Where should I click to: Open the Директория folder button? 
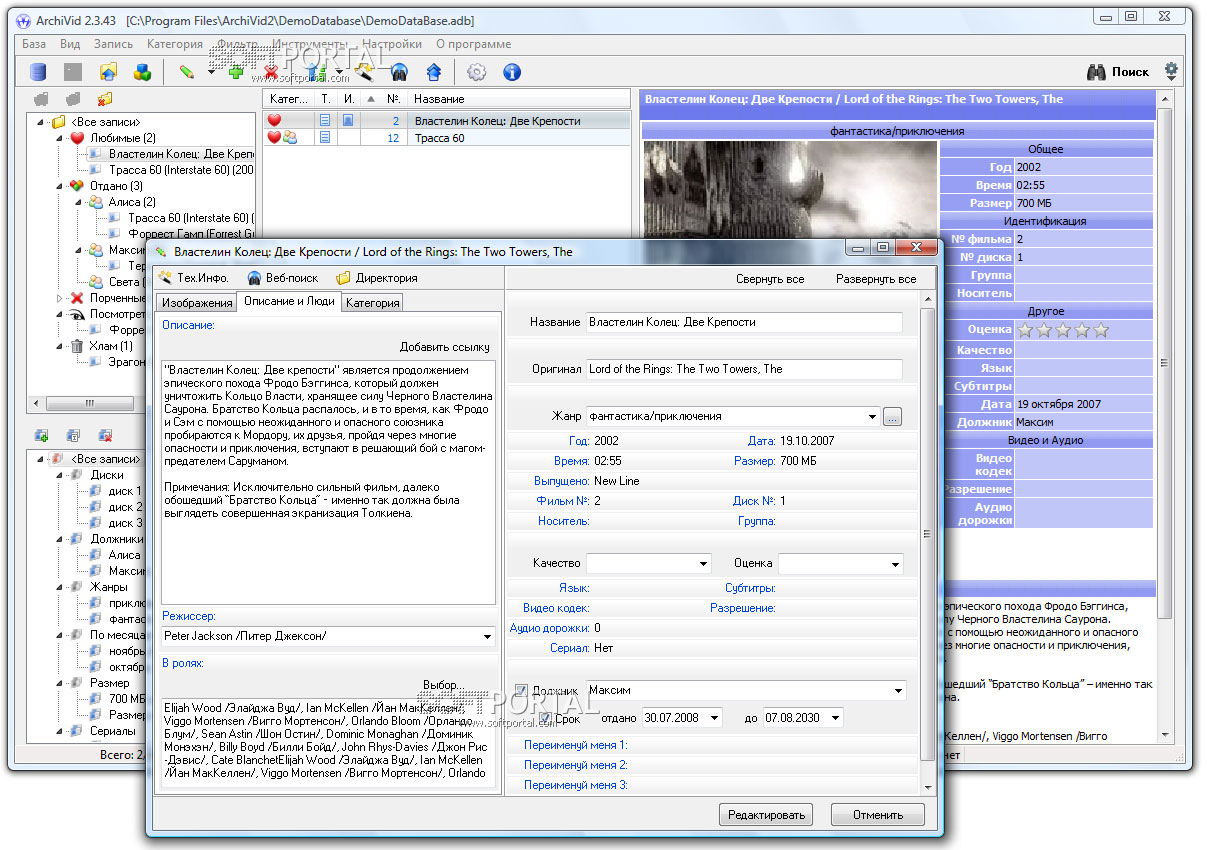(x=377, y=278)
